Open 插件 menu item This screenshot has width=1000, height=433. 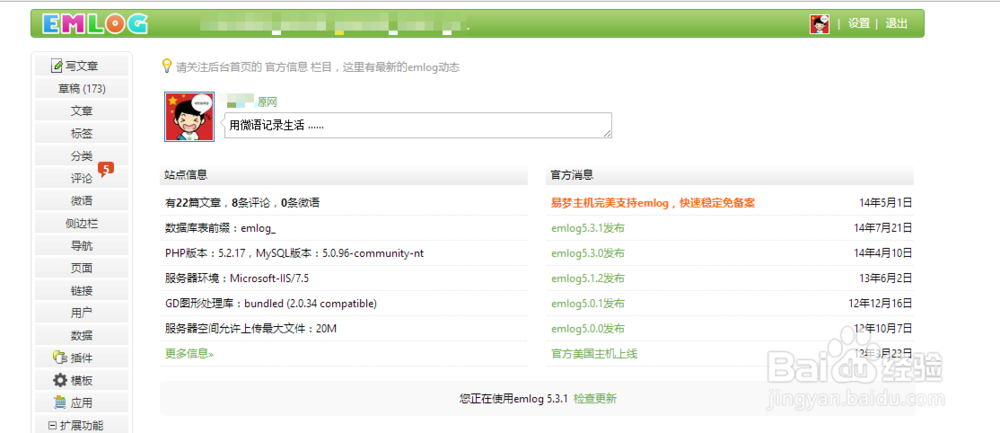pyautogui.click(x=82, y=358)
